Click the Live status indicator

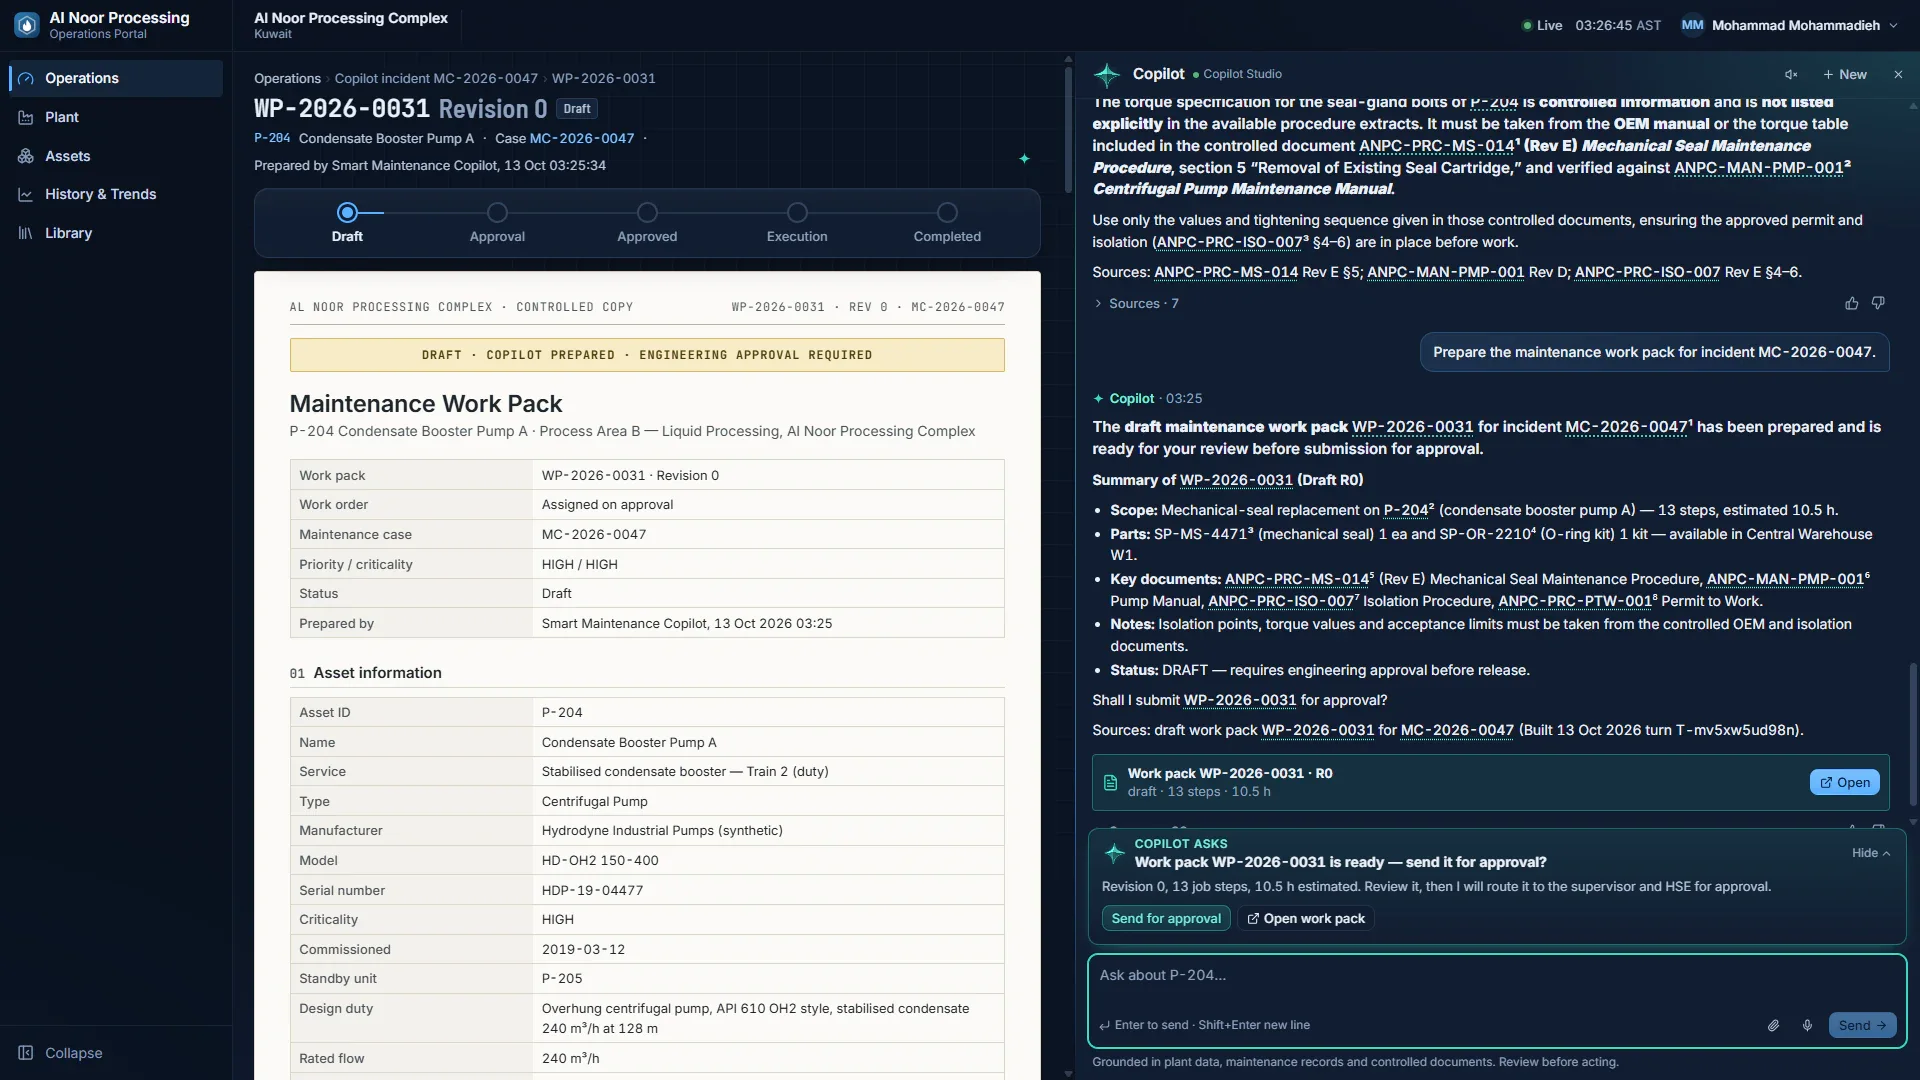(1541, 25)
